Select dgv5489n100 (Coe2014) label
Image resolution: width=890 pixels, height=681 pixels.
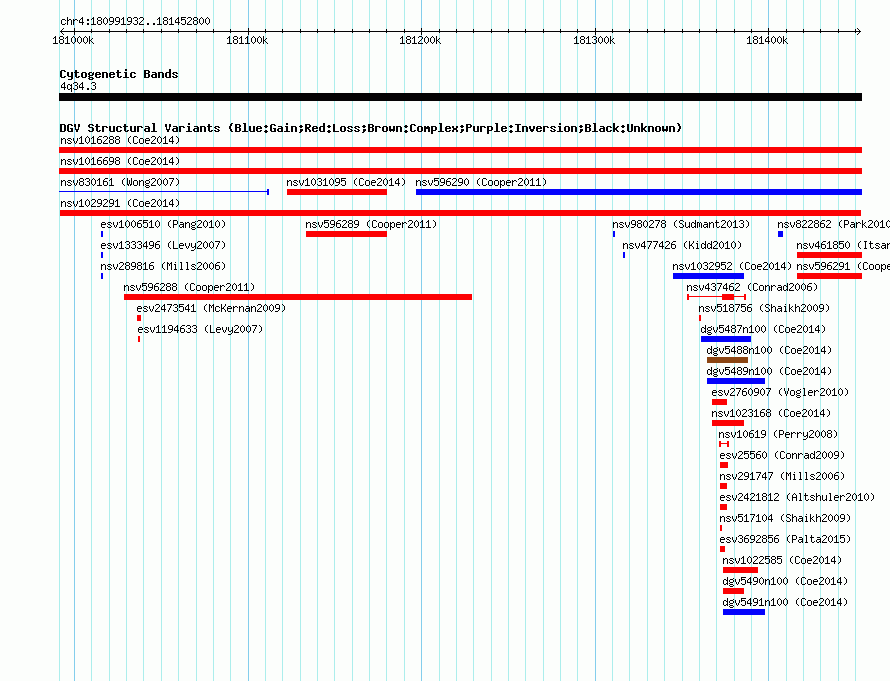coord(769,371)
